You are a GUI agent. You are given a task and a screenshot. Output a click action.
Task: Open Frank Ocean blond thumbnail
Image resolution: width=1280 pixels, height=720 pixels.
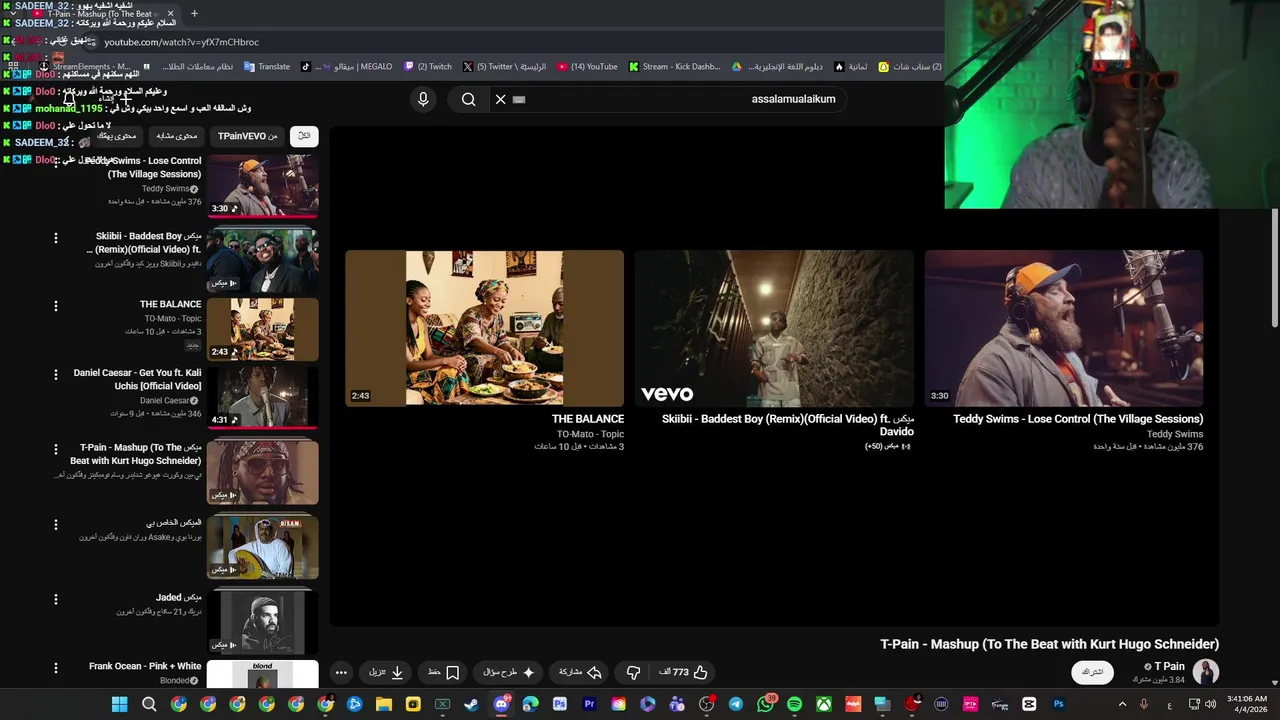click(263, 674)
